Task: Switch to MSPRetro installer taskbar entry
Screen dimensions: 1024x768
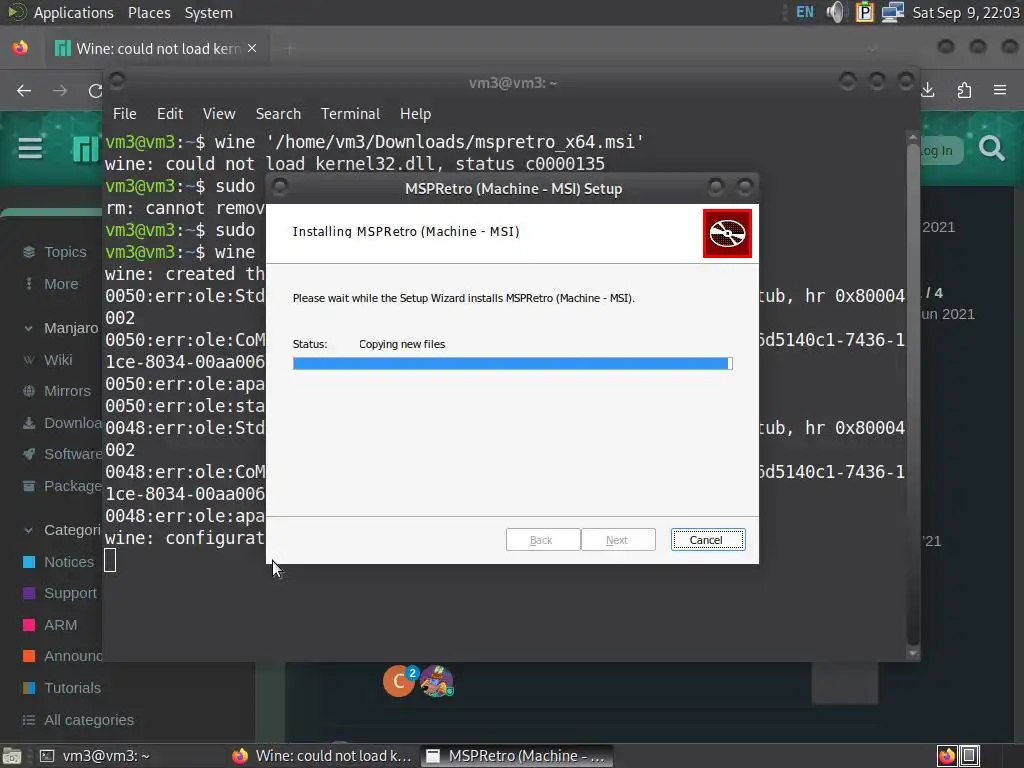Action: coord(516,756)
